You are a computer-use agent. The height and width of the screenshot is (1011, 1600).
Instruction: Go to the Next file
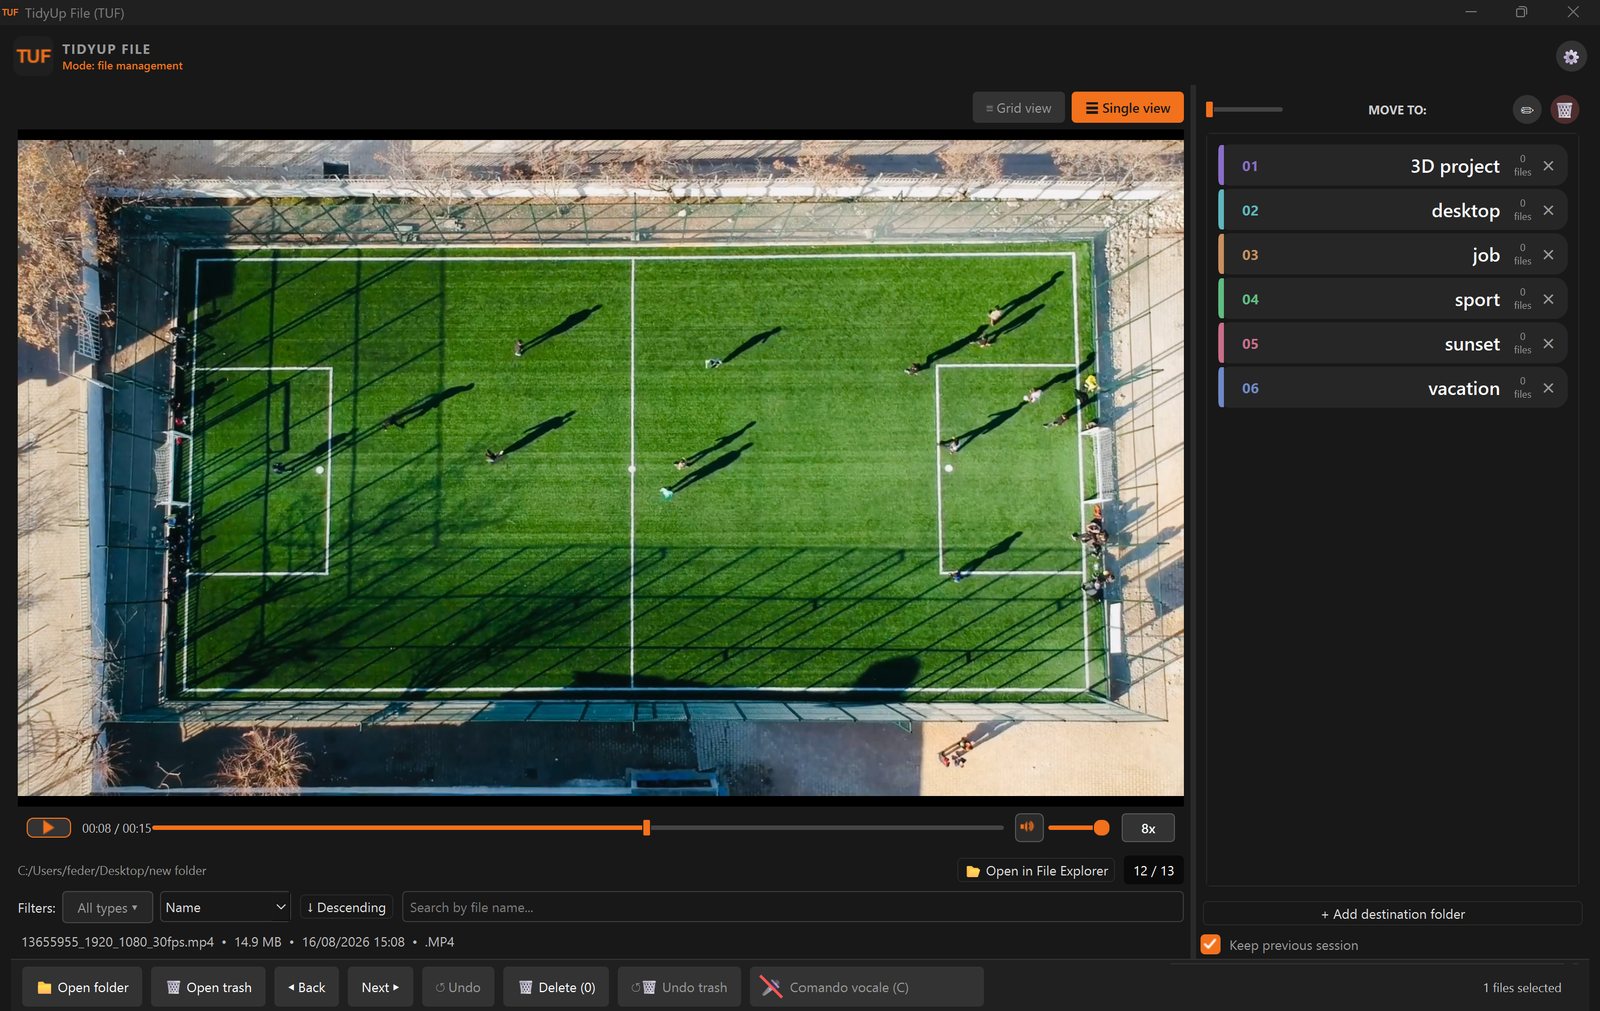(x=380, y=987)
